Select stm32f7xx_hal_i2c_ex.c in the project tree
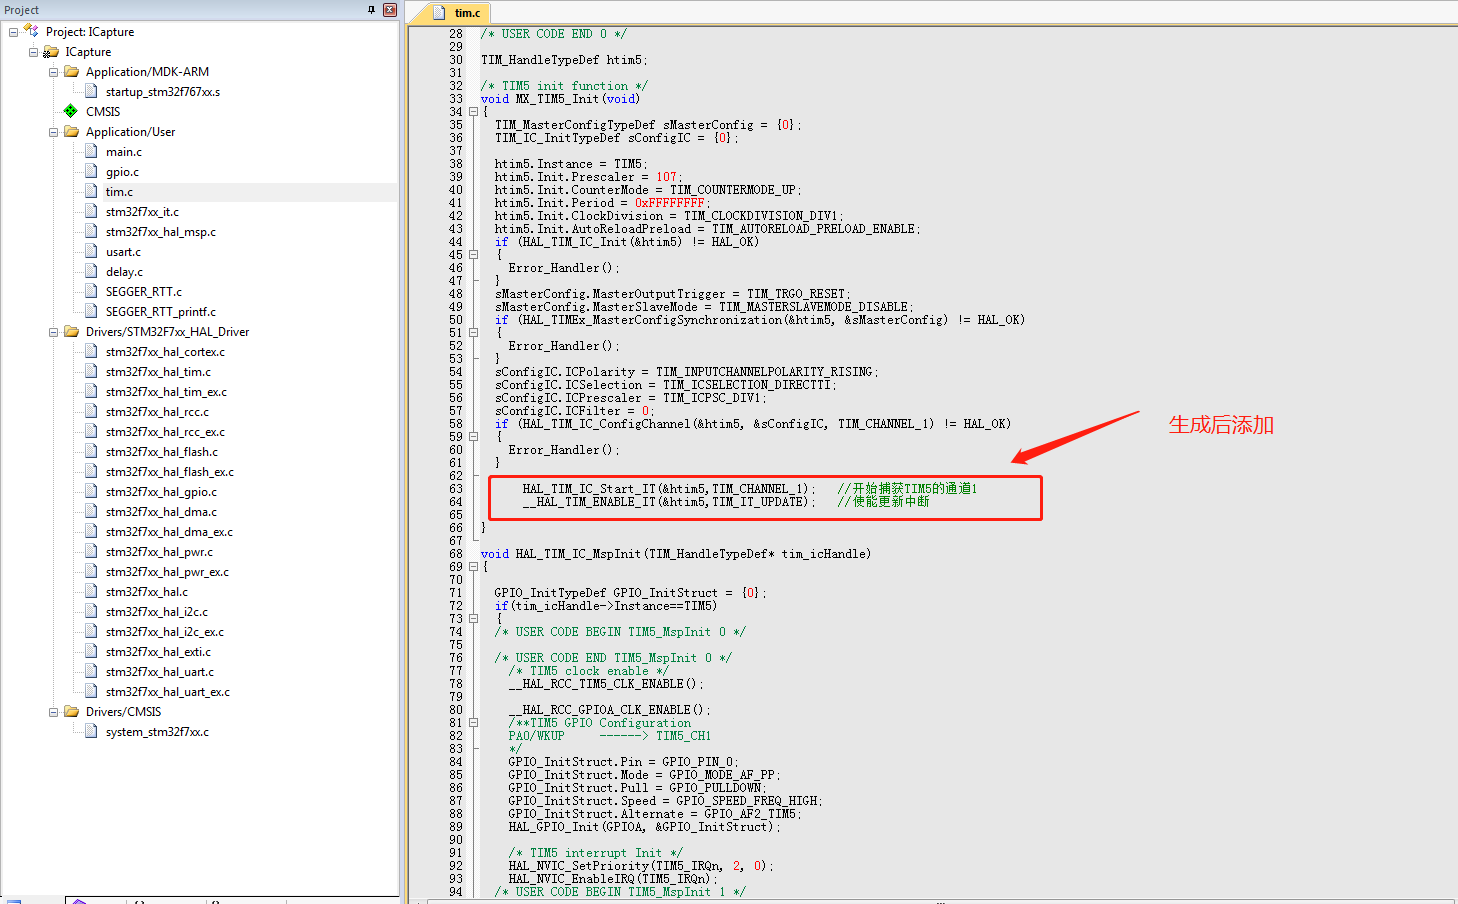This screenshot has height=904, width=1458. coord(165,632)
